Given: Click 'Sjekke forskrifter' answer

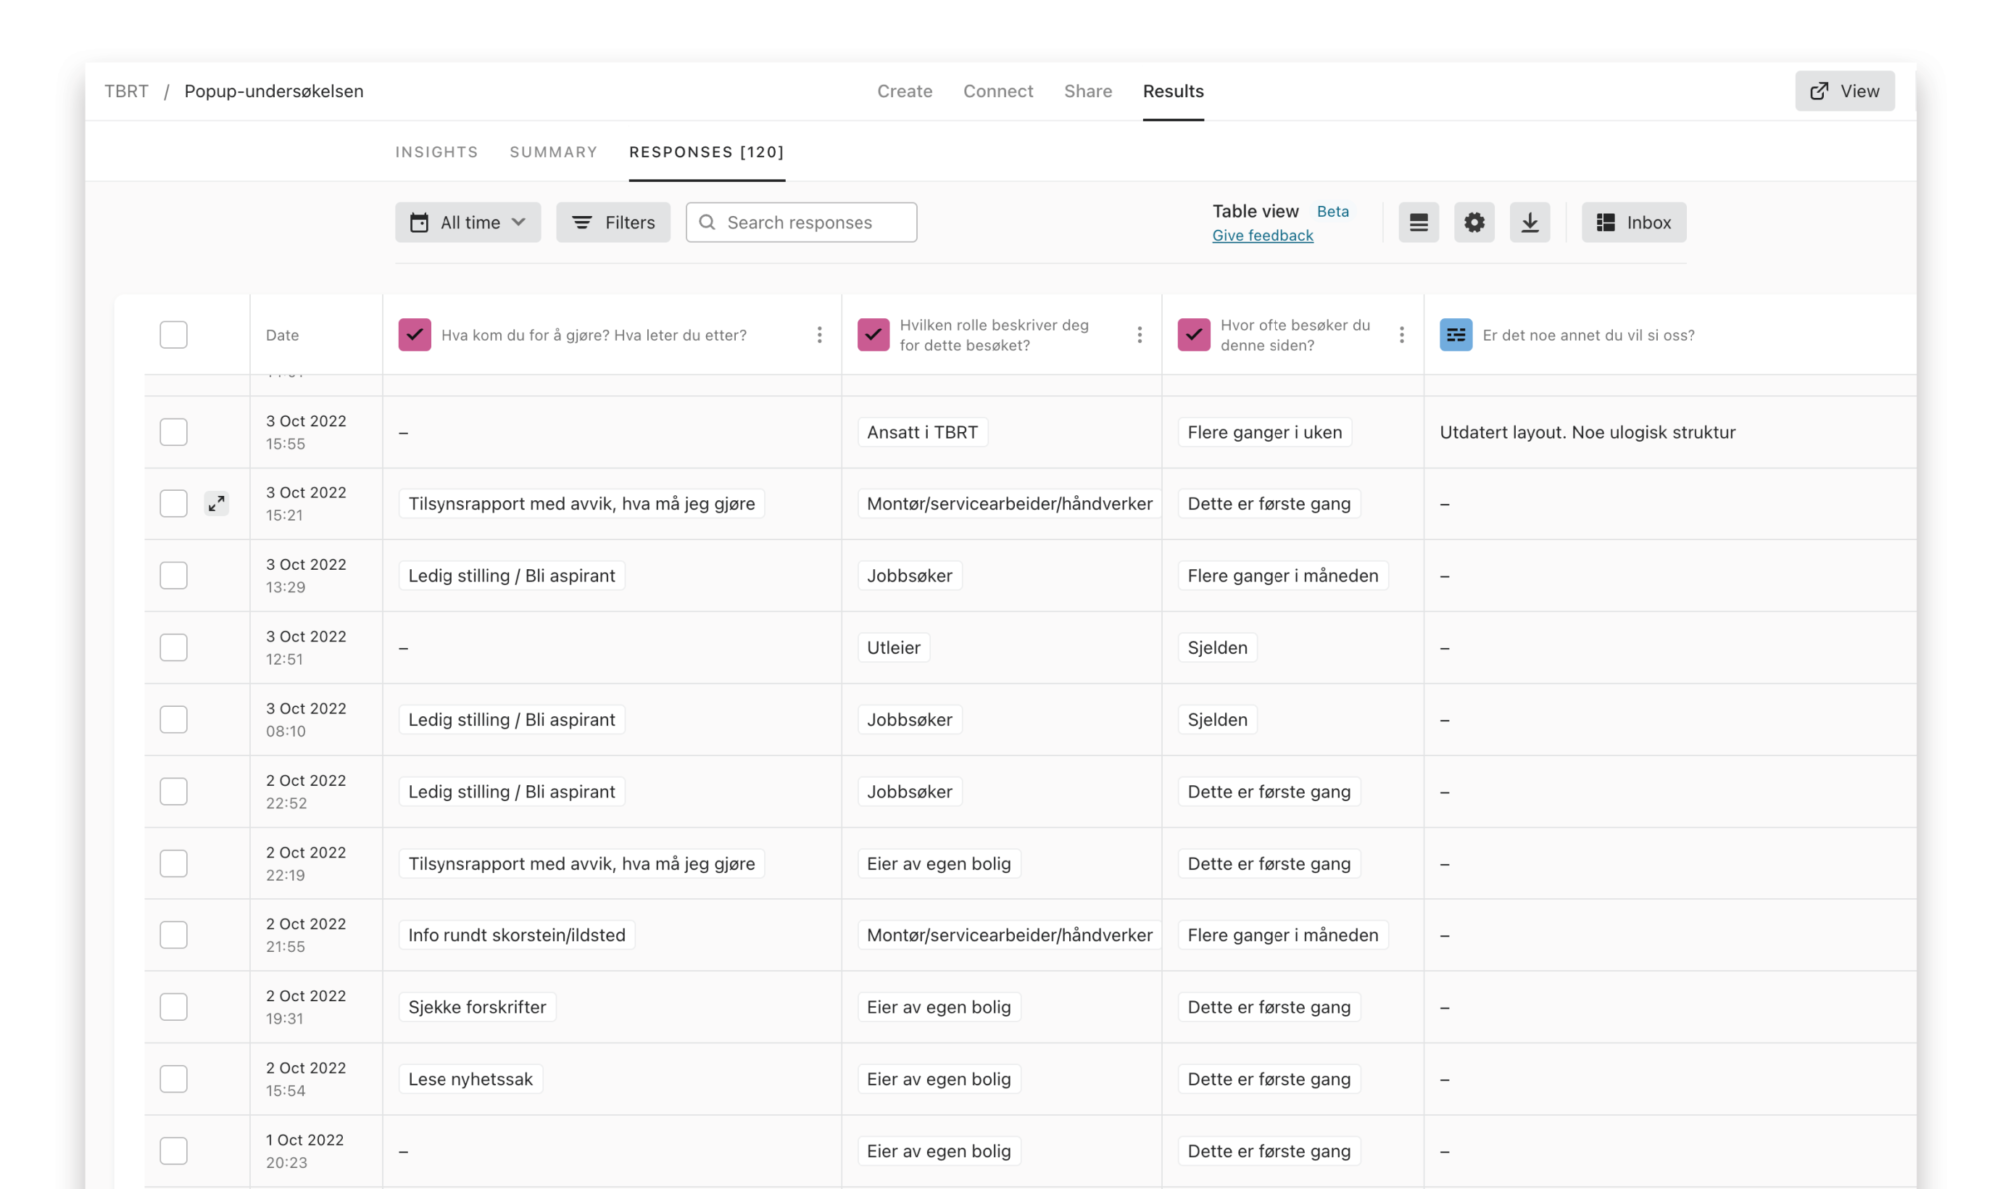Looking at the screenshot, I should [x=477, y=1007].
